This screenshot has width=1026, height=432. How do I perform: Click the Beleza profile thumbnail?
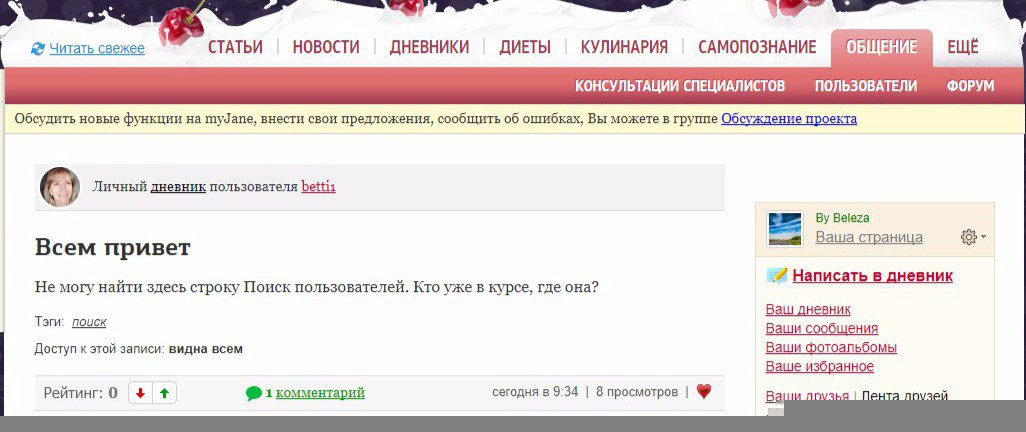click(785, 228)
